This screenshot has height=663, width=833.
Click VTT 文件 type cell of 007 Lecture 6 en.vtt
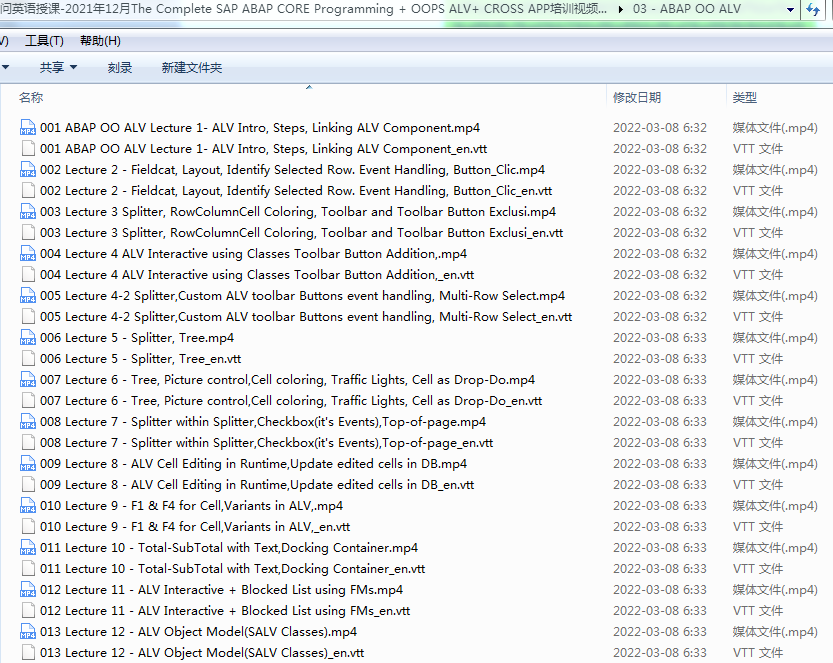[x=758, y=401]
